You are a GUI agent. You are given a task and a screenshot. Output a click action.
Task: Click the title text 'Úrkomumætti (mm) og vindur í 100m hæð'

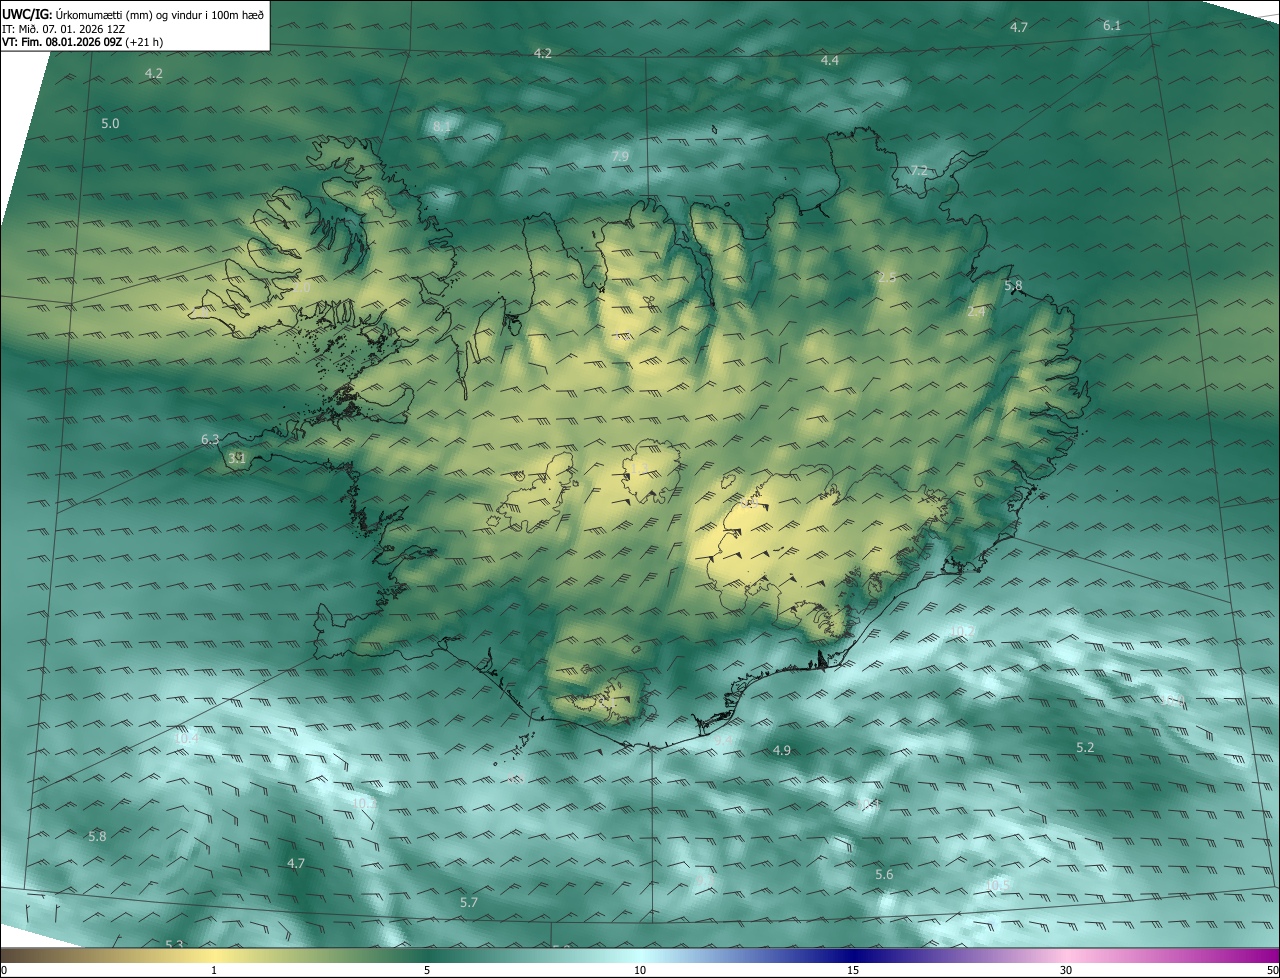(x=160, y=14)
